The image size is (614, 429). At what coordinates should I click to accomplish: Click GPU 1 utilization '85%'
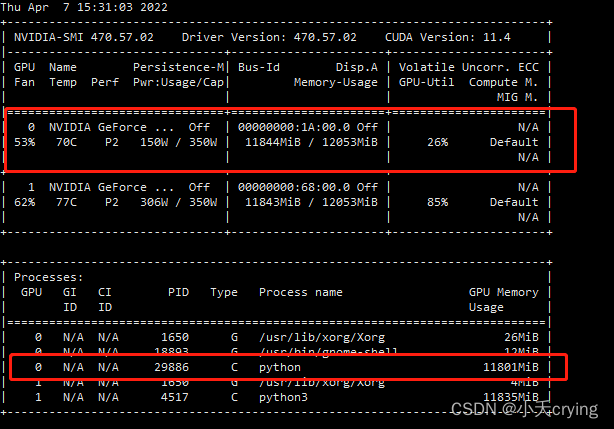[437, 202]
